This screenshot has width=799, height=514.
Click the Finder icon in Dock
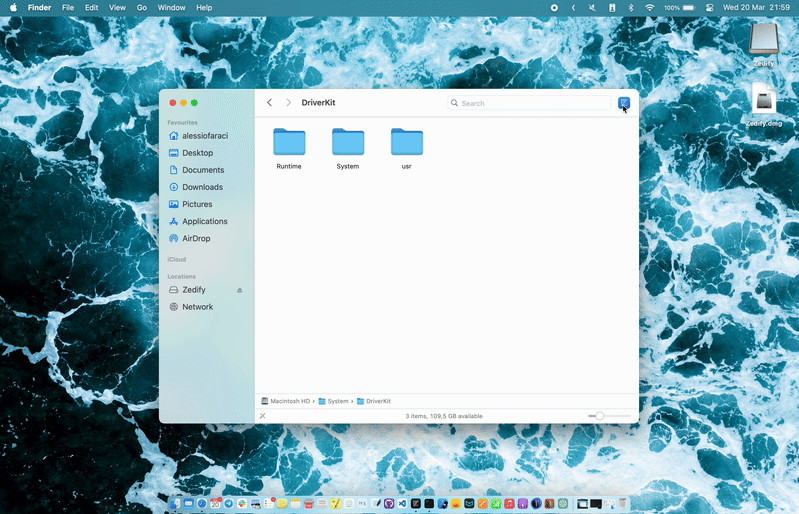pos(175,504)
